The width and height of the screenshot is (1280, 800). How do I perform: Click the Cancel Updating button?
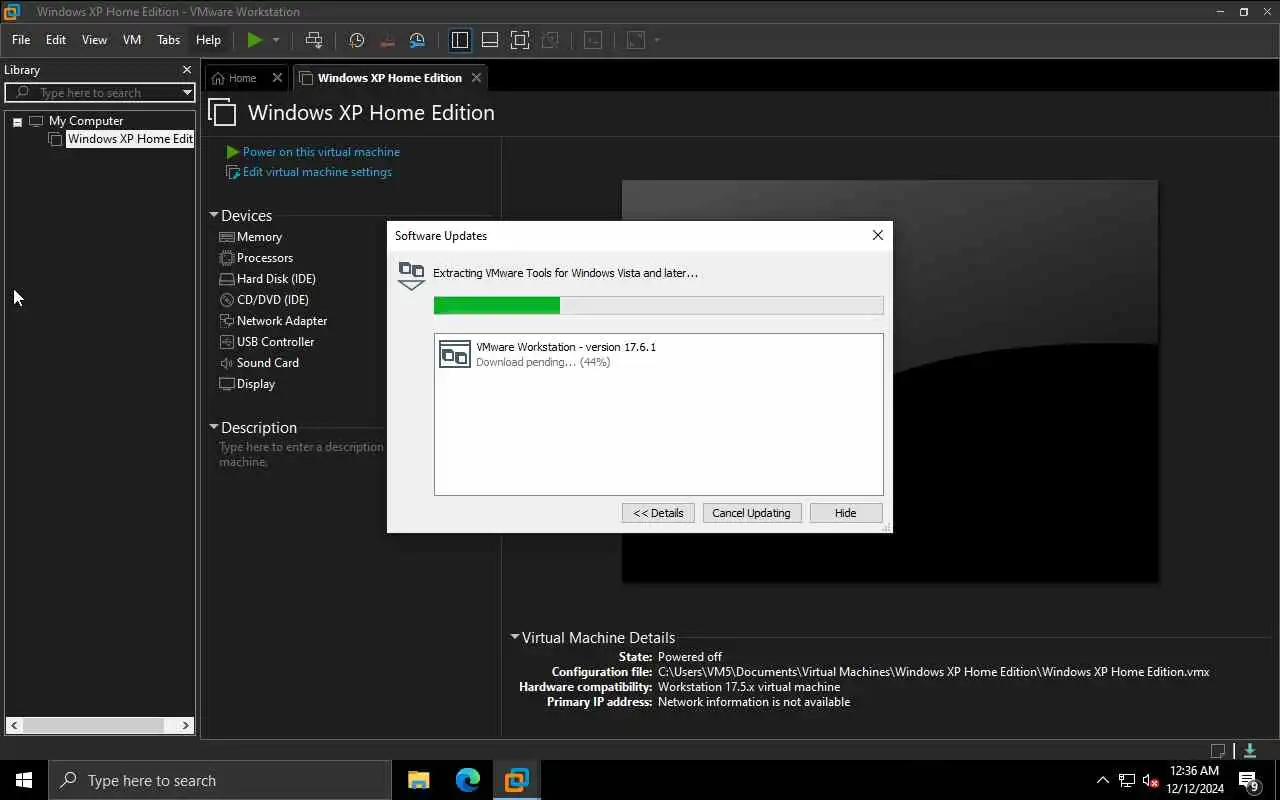751,513
